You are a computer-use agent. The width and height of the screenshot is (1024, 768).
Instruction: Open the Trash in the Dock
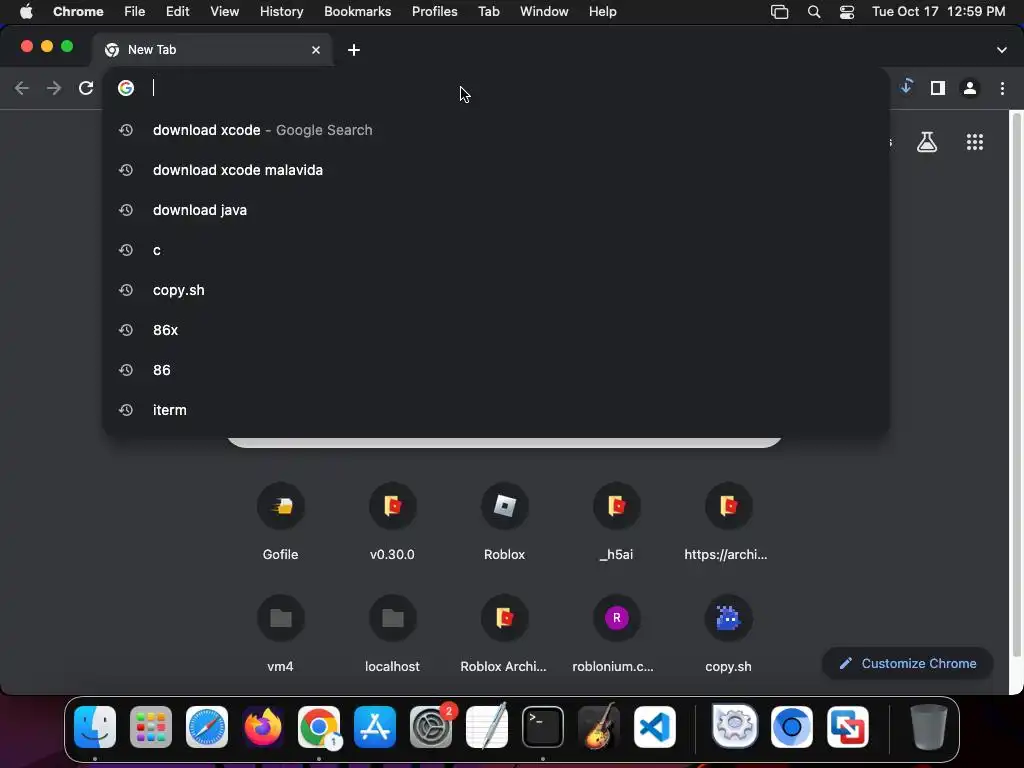click(929, 727)
